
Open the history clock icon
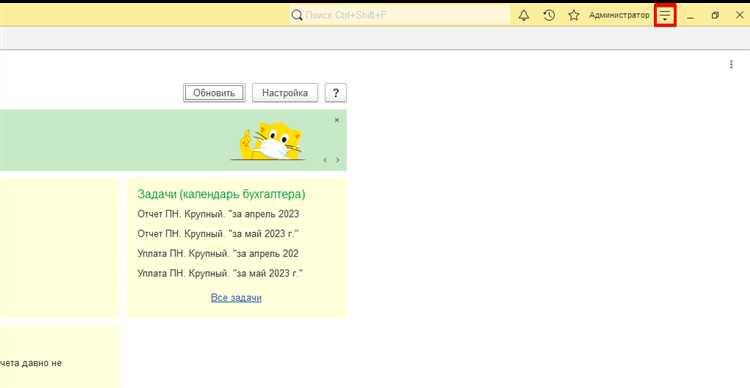549,15
